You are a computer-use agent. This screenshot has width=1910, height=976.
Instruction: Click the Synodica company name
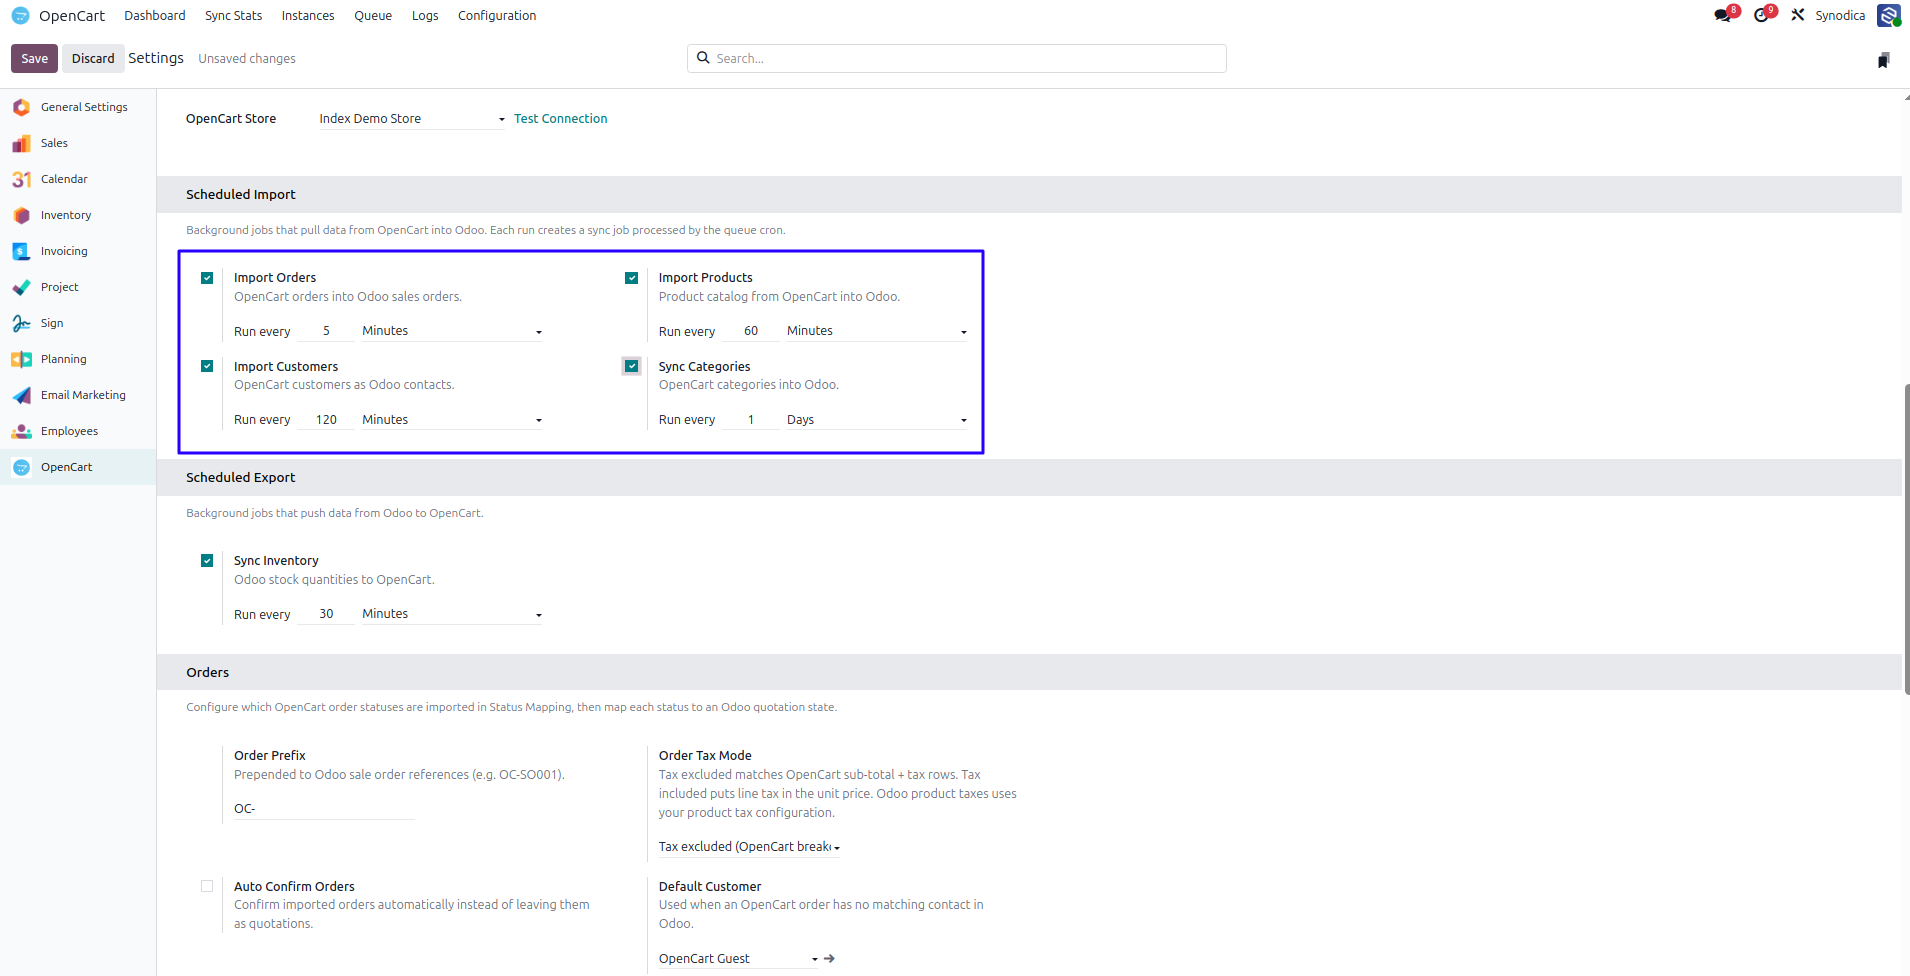1840,15
